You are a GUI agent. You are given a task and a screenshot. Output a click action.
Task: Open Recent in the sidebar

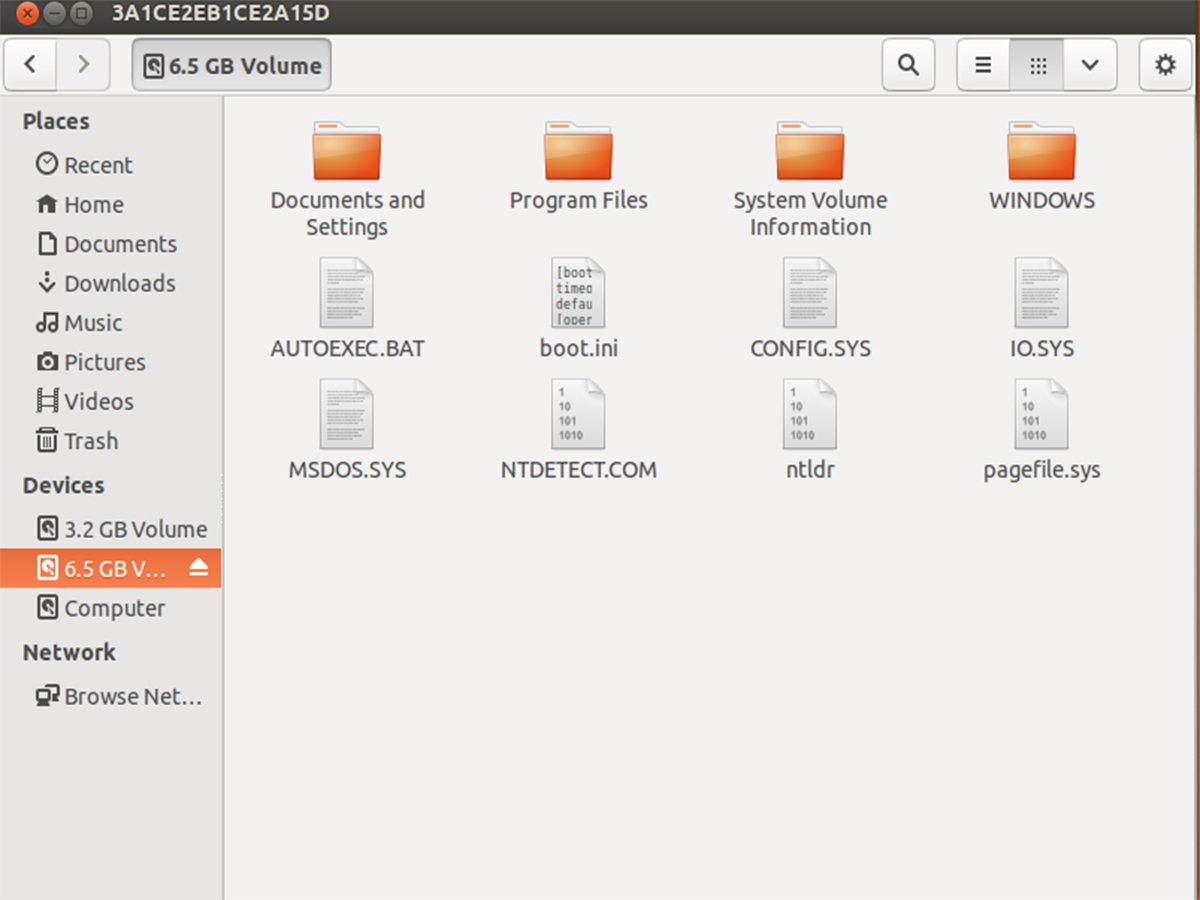pyautogui.click(x=111, y=165)
